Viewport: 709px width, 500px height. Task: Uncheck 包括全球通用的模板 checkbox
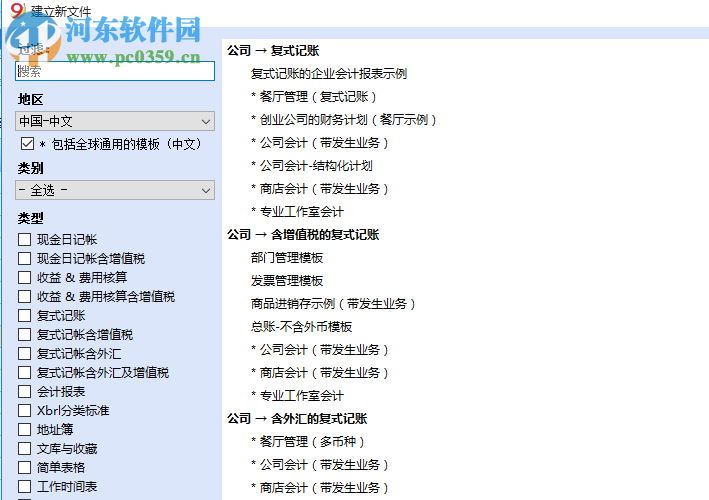click(27, 144)
